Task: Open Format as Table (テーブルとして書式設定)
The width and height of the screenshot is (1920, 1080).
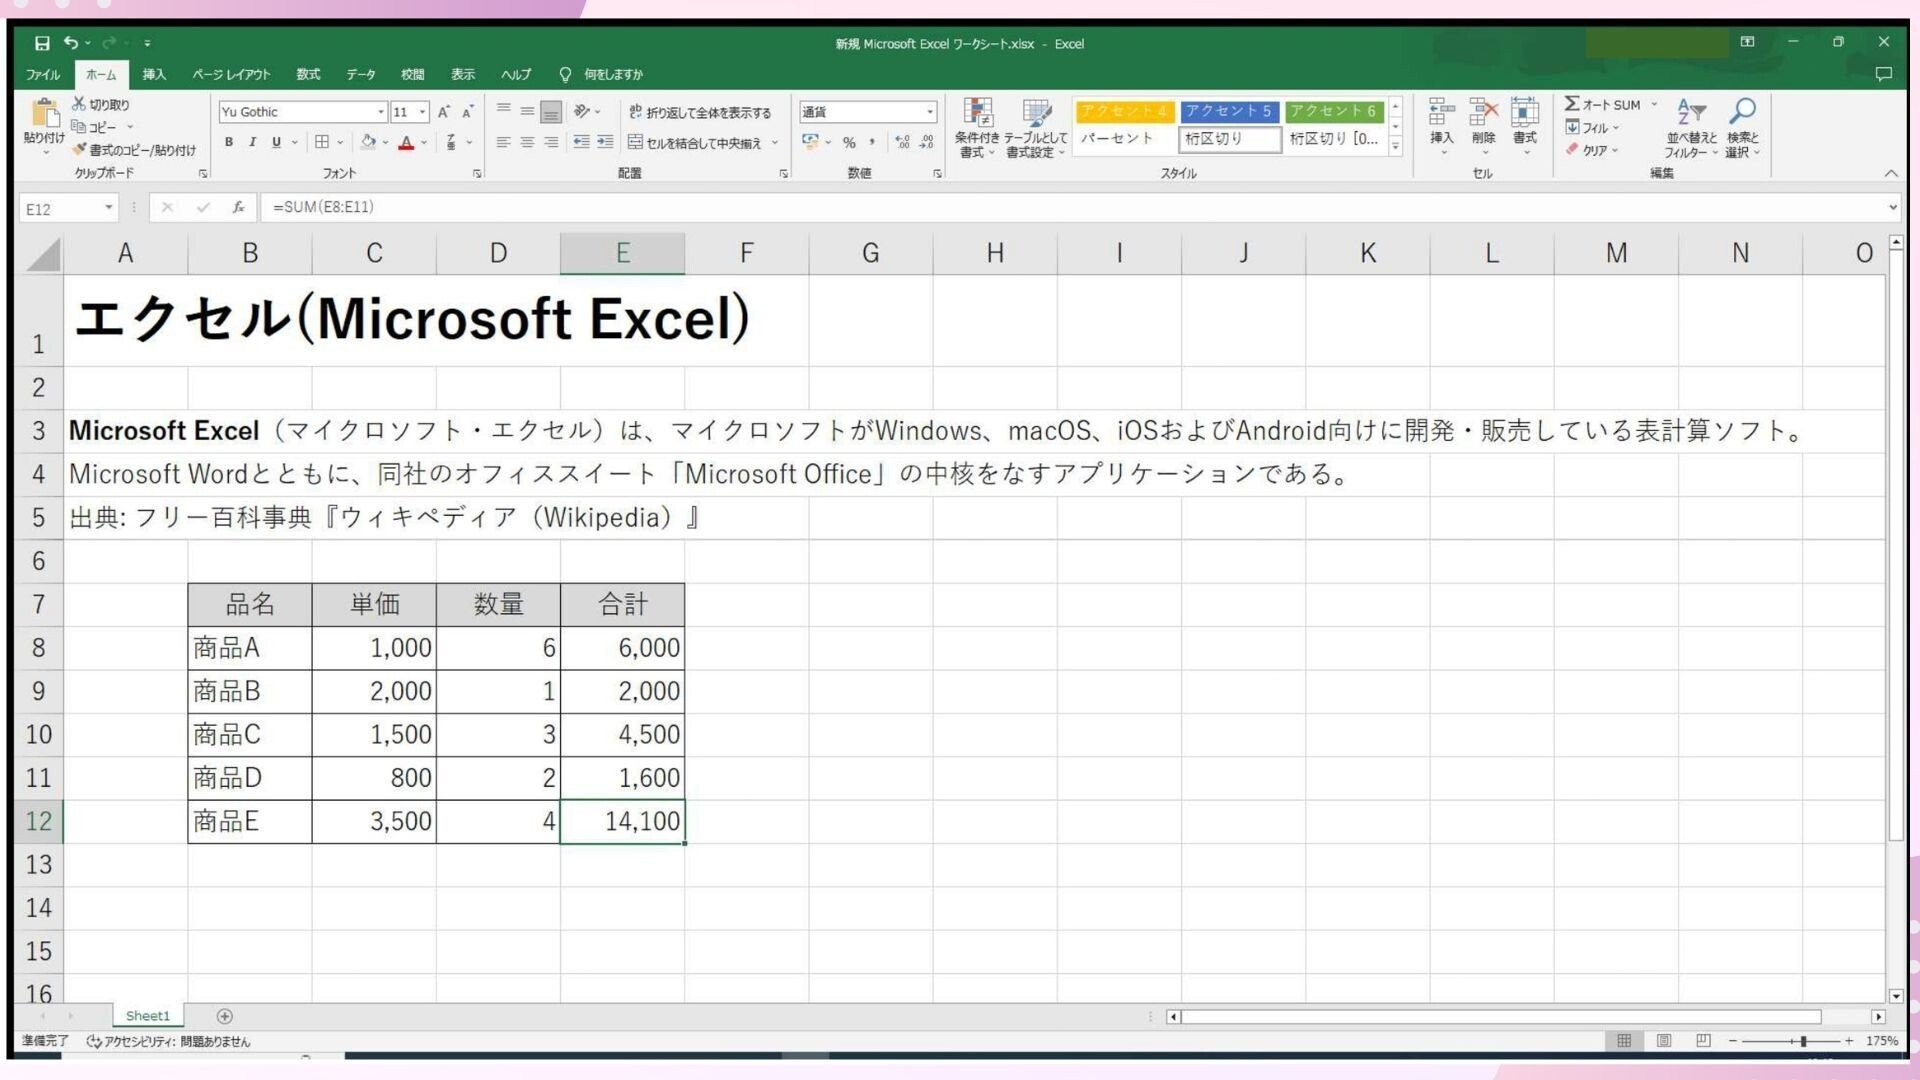Action: click(x=1036, y=128)
